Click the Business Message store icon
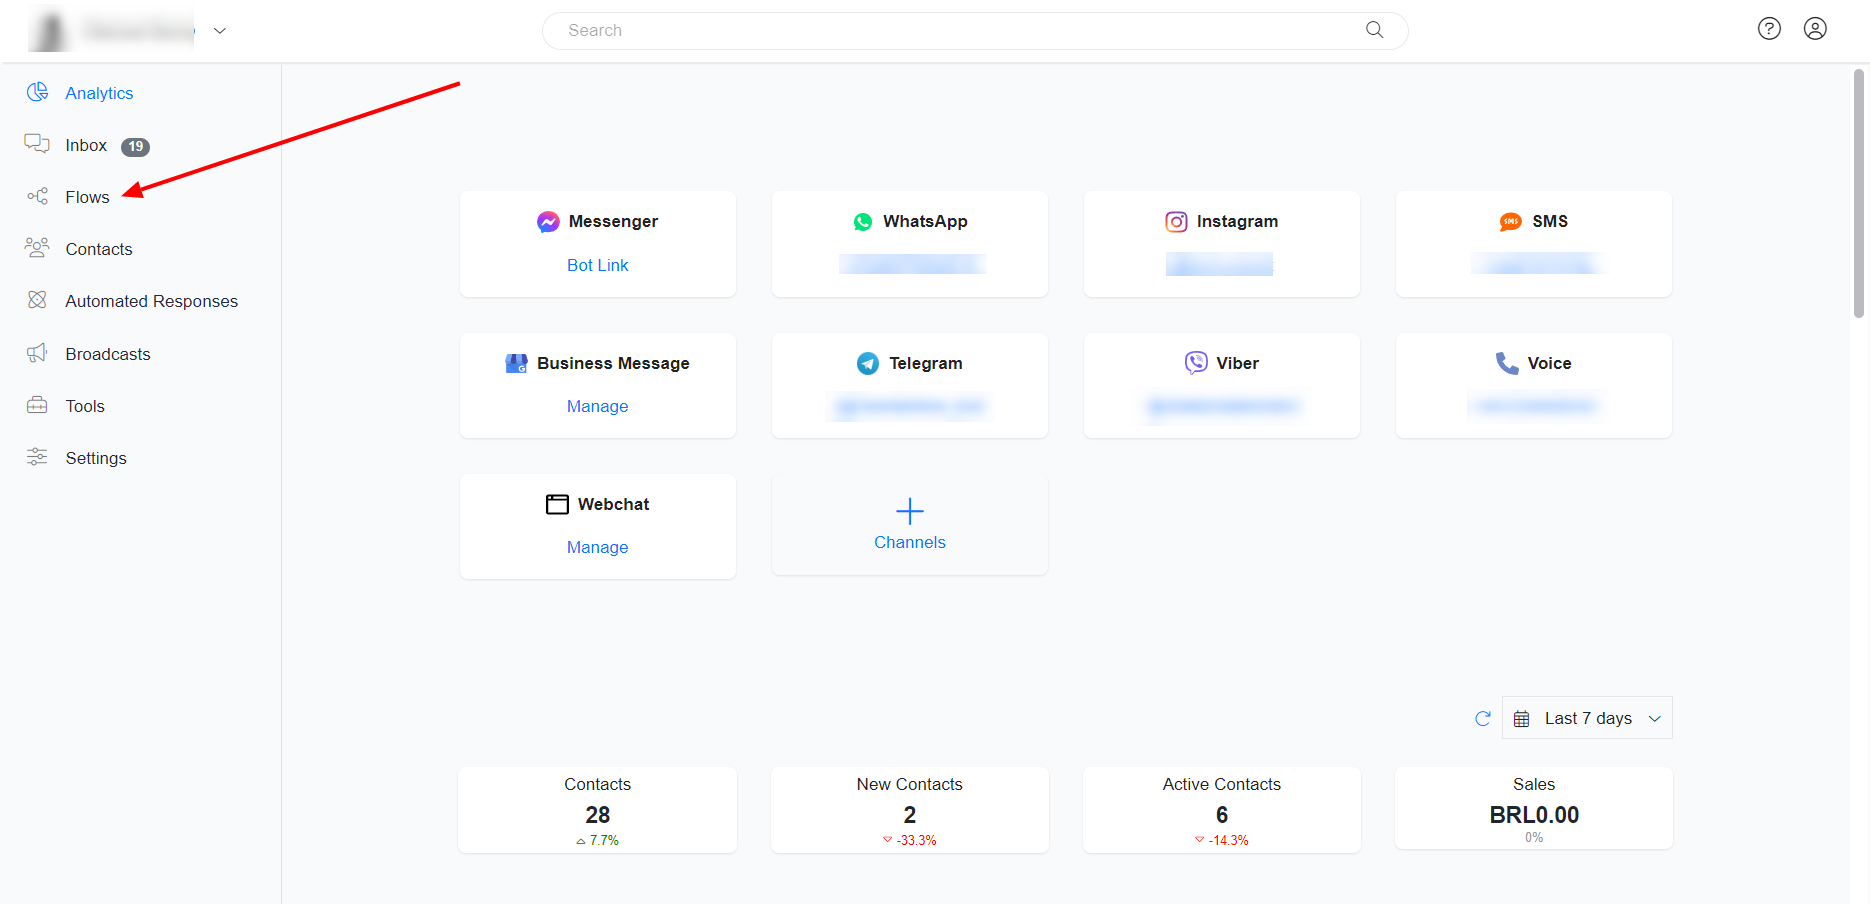The image size is (1870, 904). pos(516,363)
